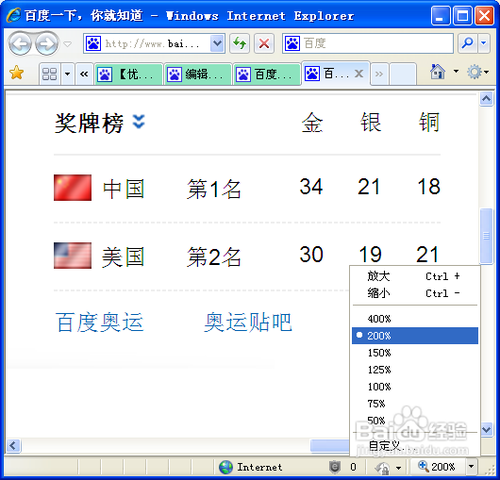Click the Internet Explorer logo in title bar
The height and width of the screenshot is (480, 500).
point(14,15)
